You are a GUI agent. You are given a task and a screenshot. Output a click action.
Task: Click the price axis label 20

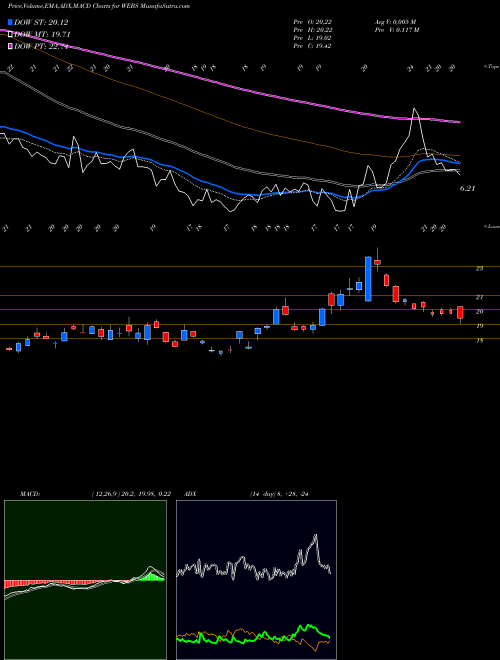pos(479,311)
